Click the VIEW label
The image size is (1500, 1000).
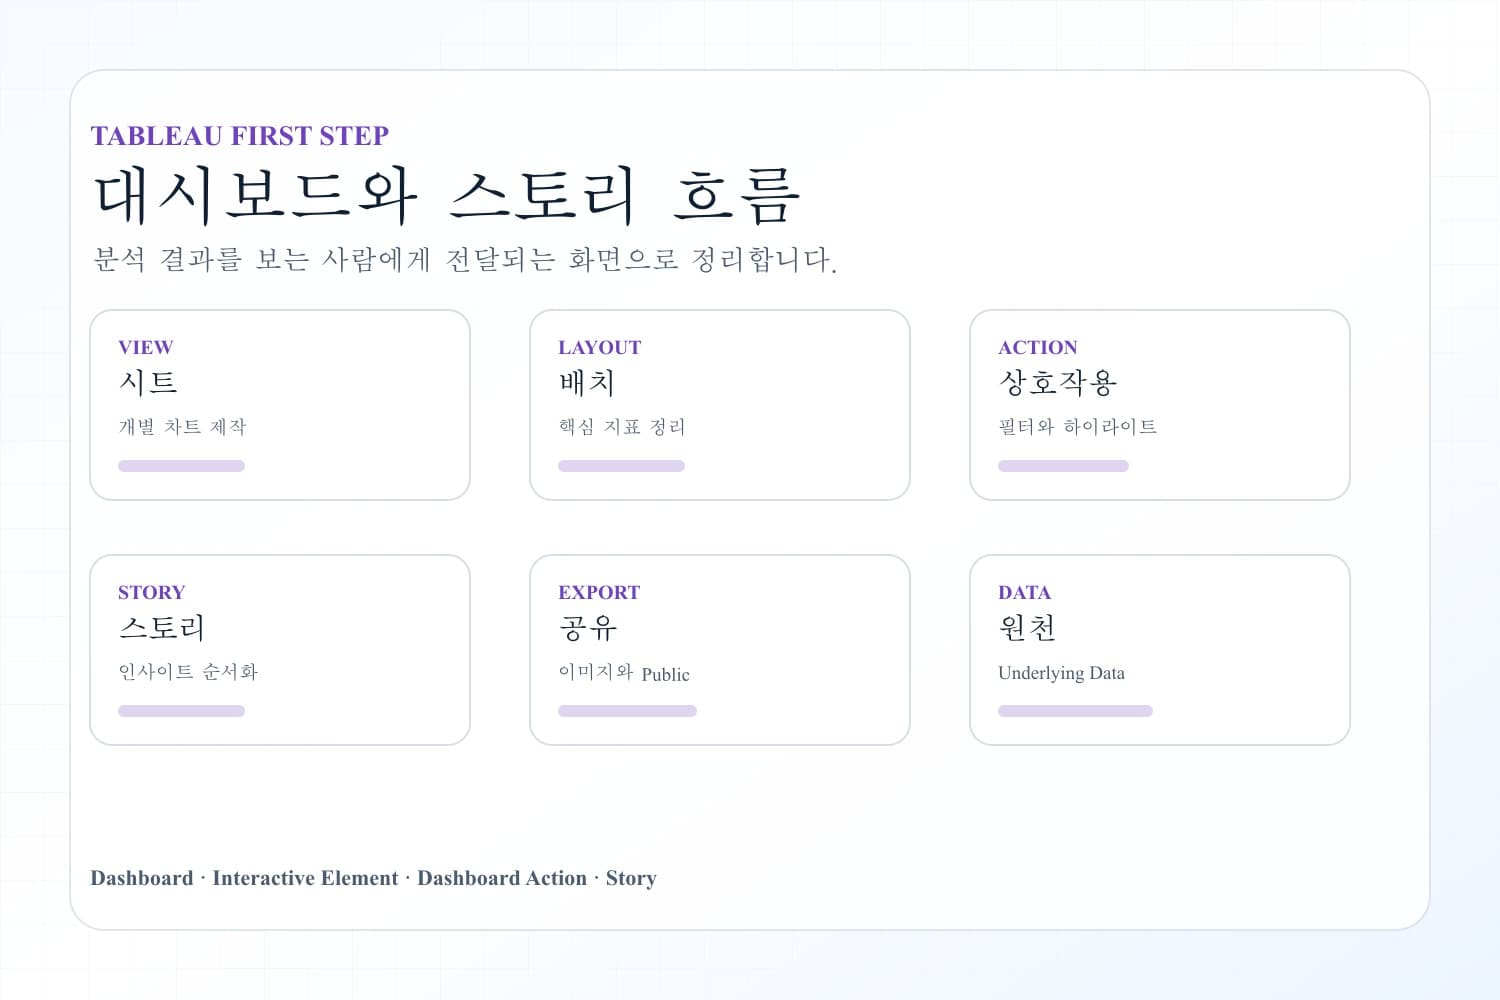[145, 347]
